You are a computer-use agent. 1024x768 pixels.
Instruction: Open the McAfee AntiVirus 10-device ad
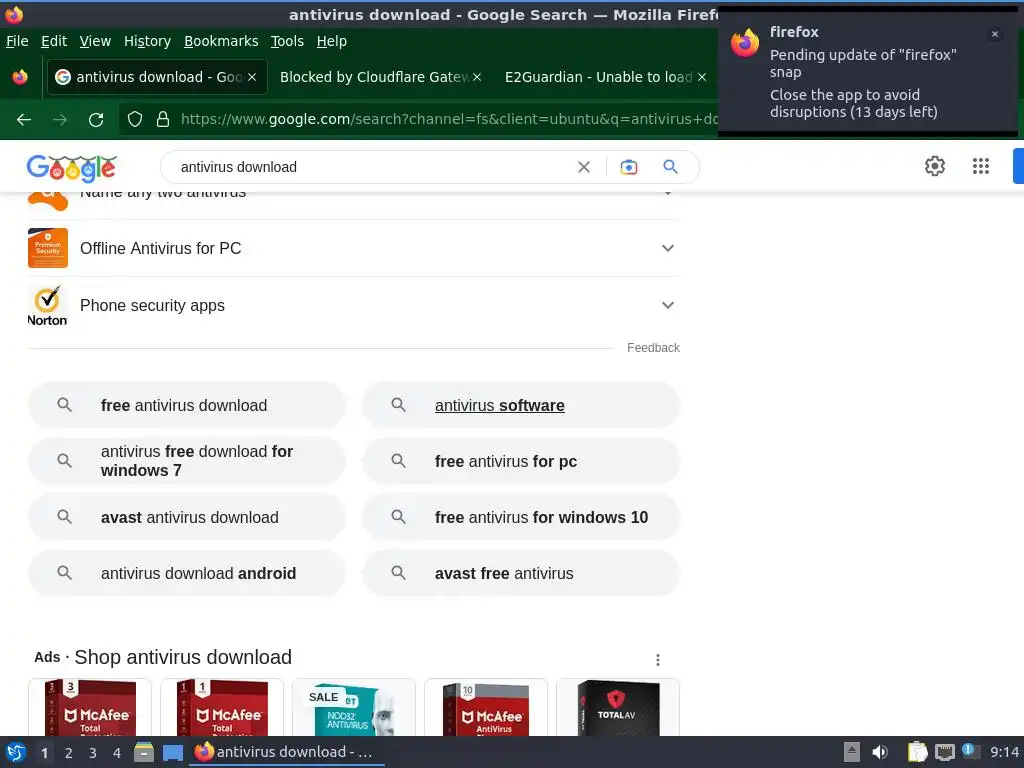486,708
